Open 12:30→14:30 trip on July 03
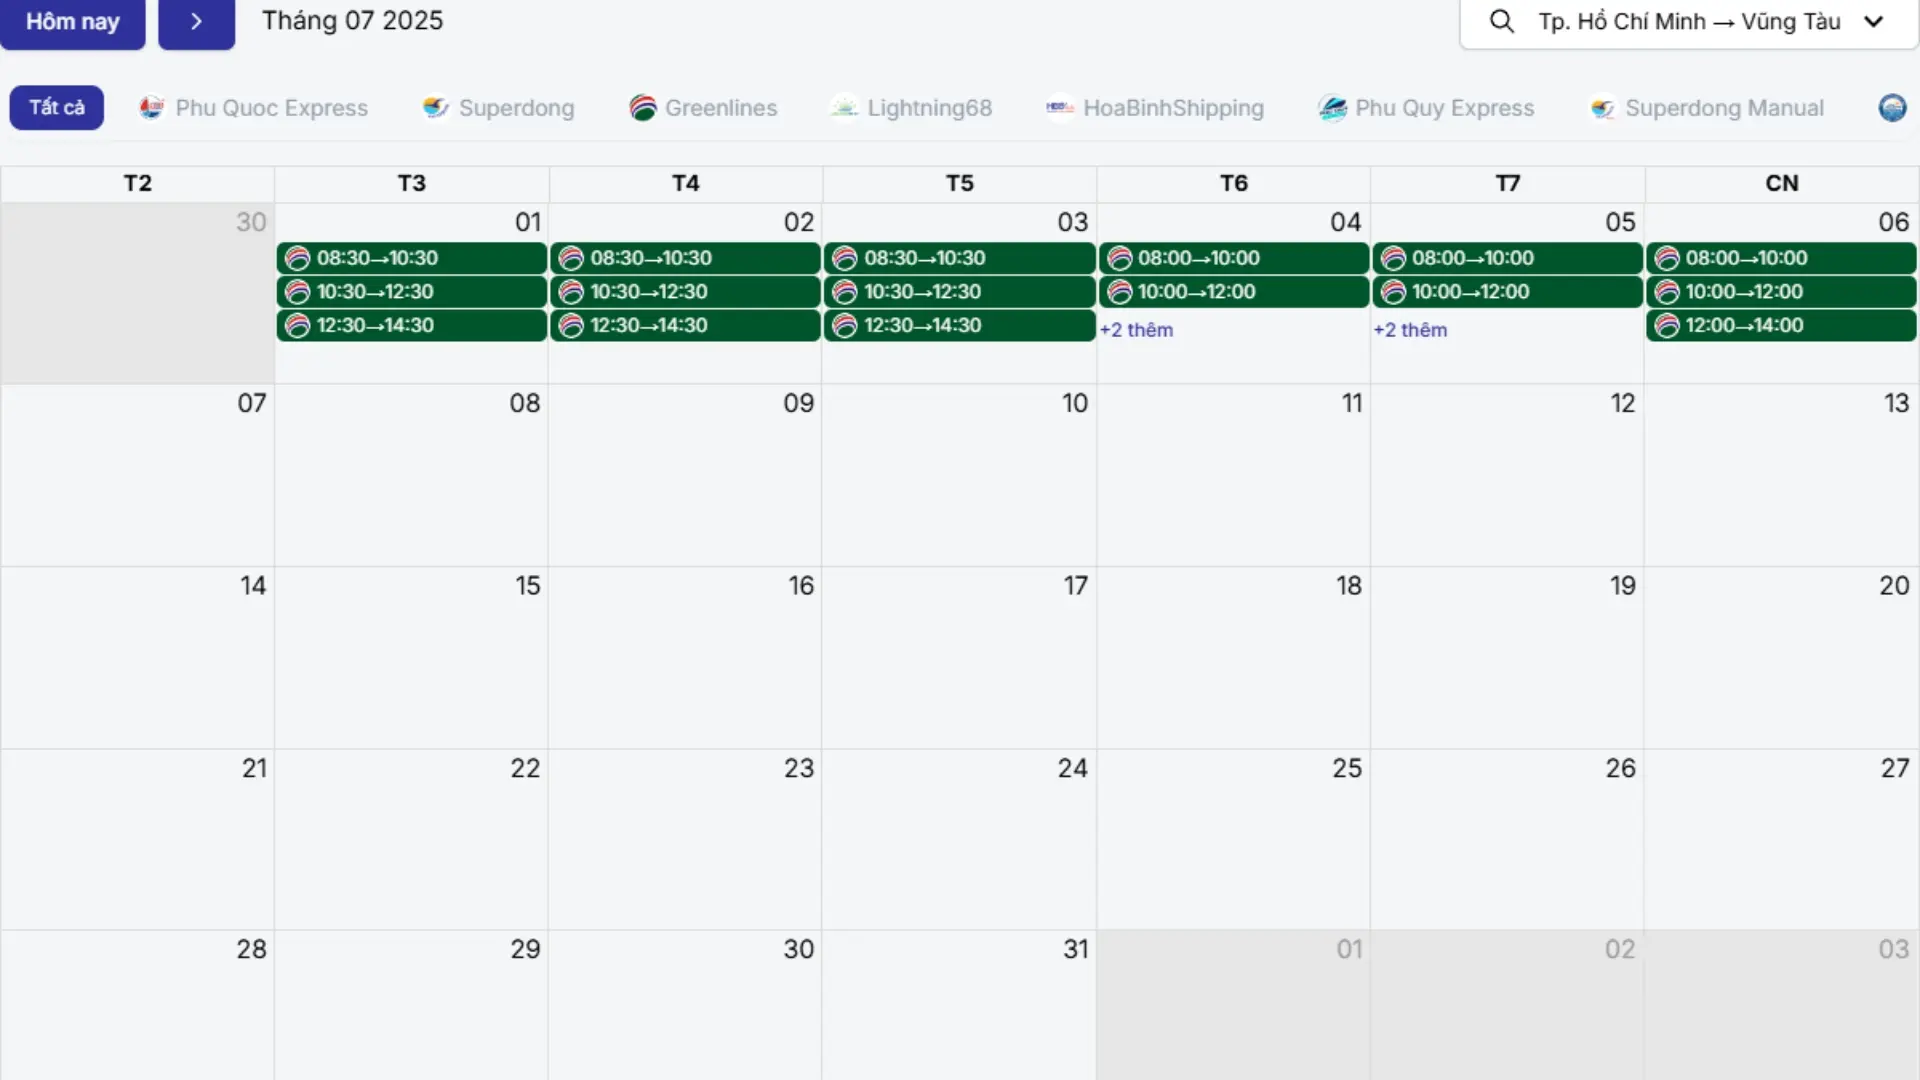This screenshot has width=1920, height=1080. pyautogui.click(x=959, y=325)
